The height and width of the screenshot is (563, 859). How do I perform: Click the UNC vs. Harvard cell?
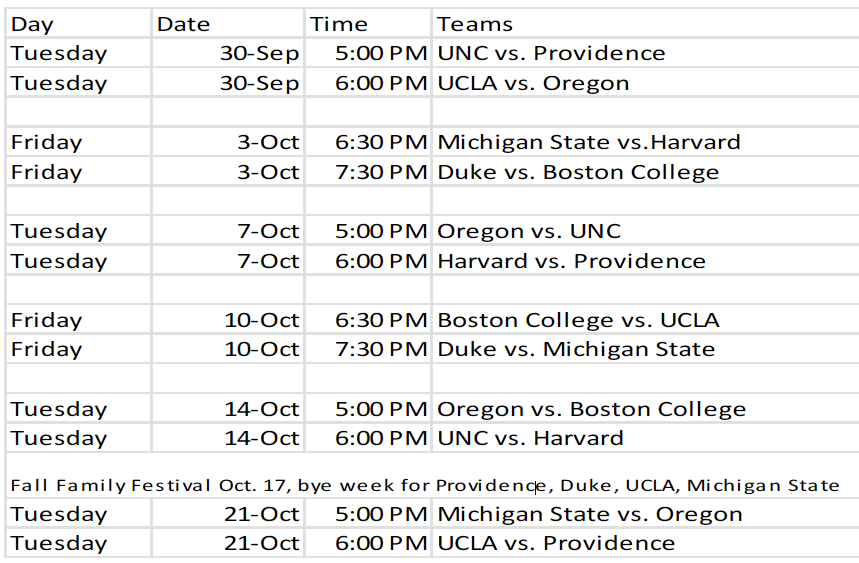coord(530,438)
